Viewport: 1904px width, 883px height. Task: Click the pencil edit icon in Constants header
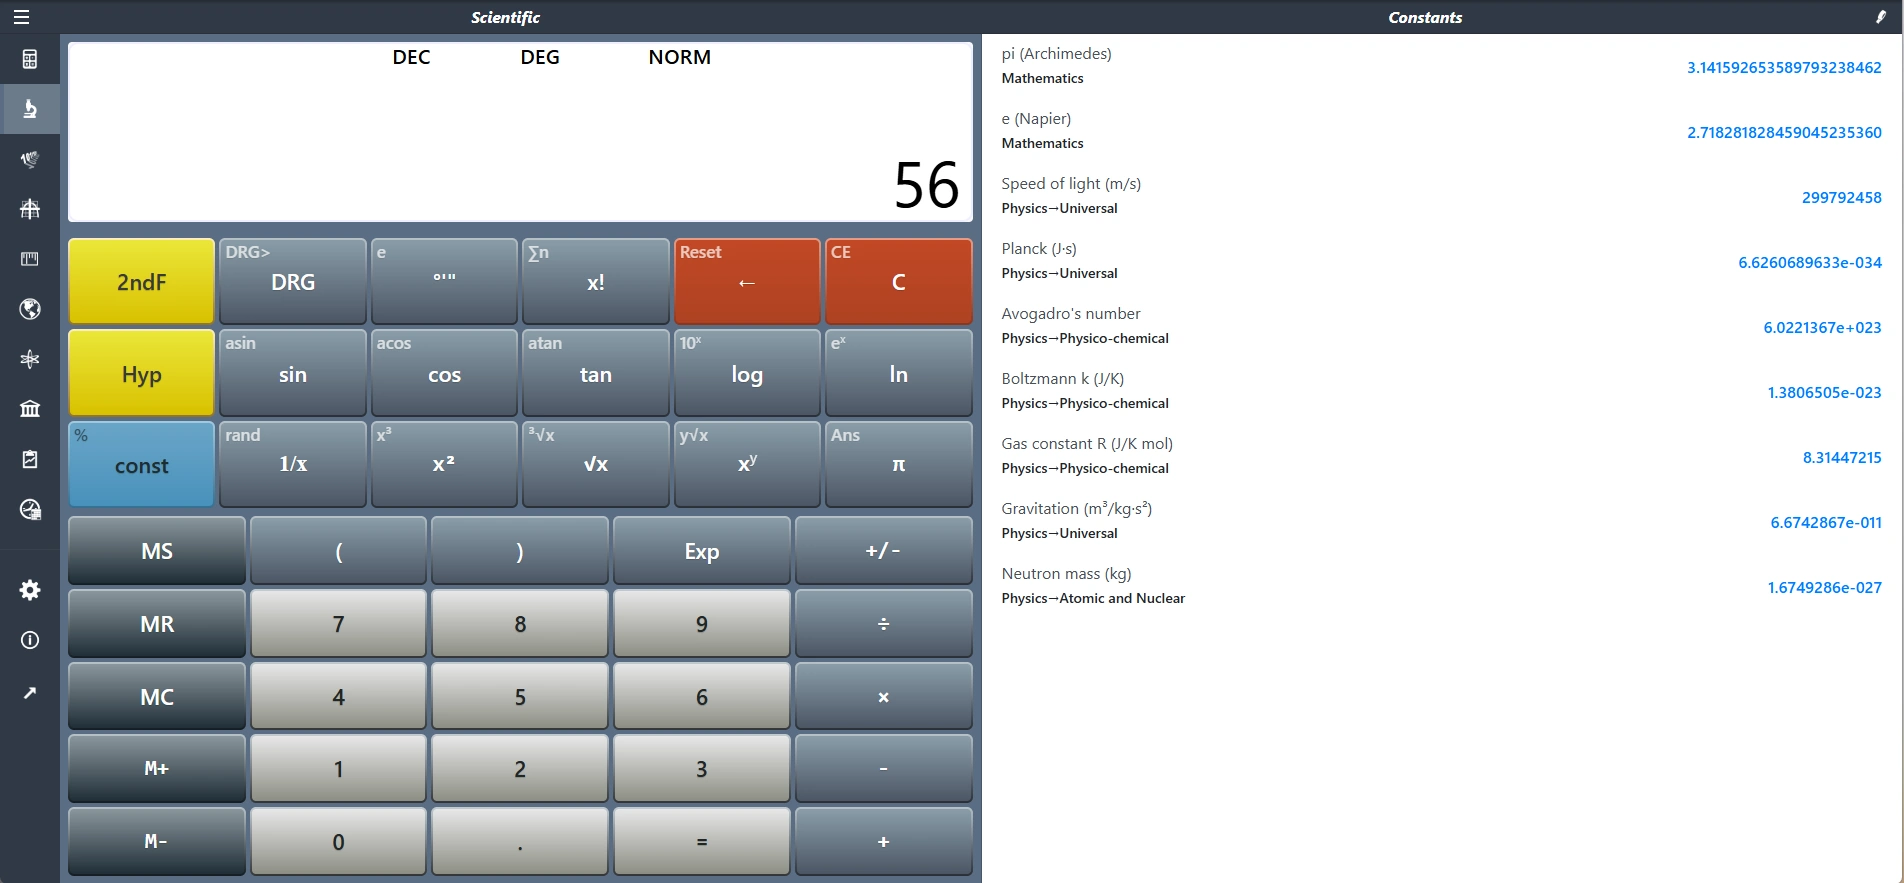pyautogui.click(x=1880, y=17)
